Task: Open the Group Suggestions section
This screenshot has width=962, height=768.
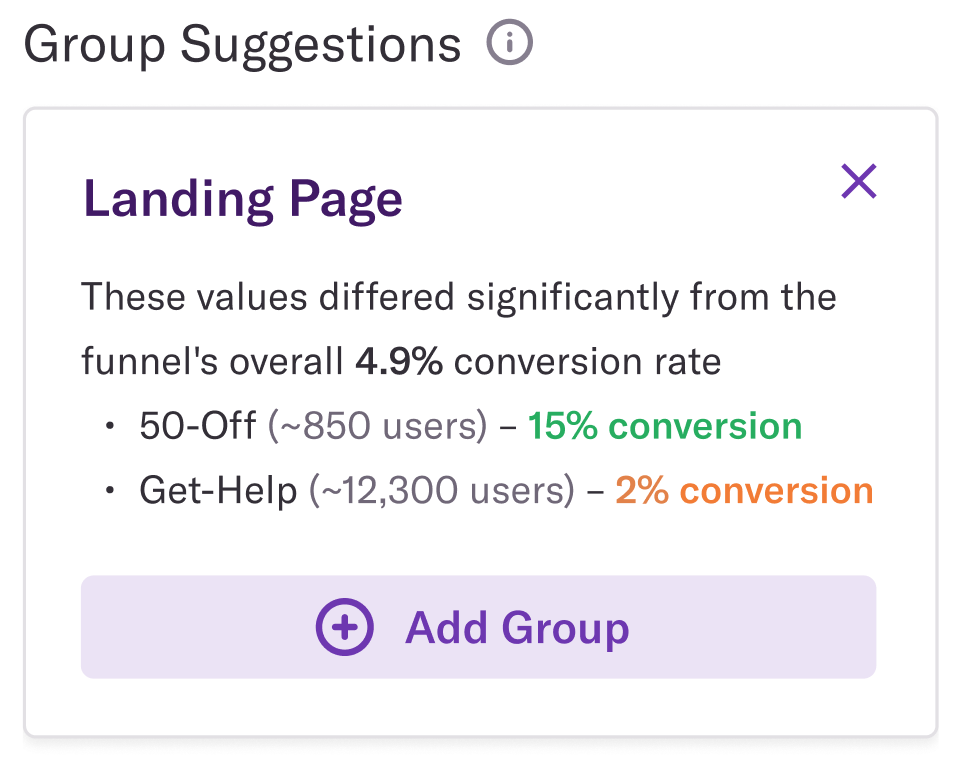Action: pos(243,42)
